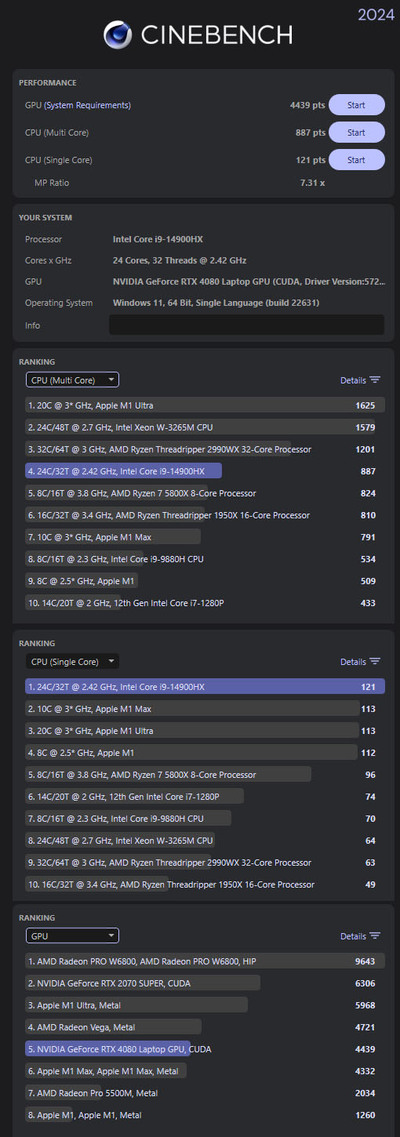Click the filter icon beside Details in GPU ranking
400x1137 pixels.
tap(375, 936)
